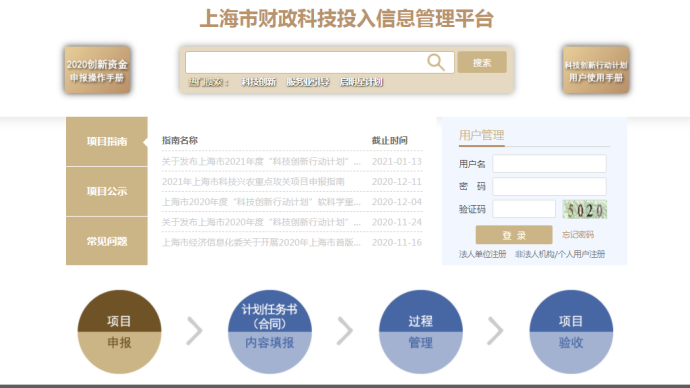Click the 项目申报 circle
Screen dimensions: 690x388
(x=119, y=332)
